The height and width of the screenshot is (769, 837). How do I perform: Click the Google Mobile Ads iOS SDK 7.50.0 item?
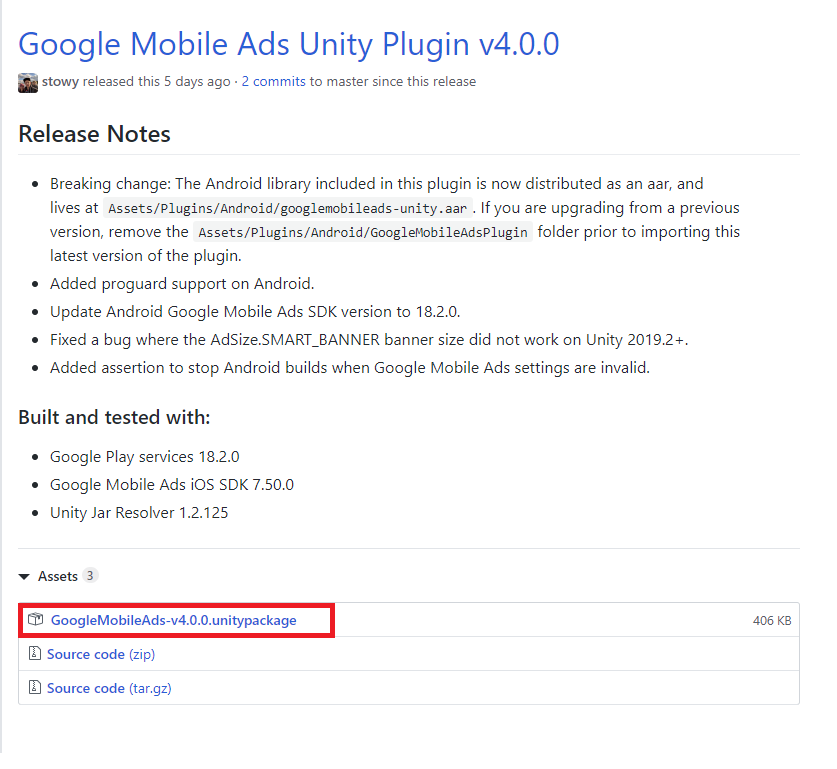click(x=172, y=485)
